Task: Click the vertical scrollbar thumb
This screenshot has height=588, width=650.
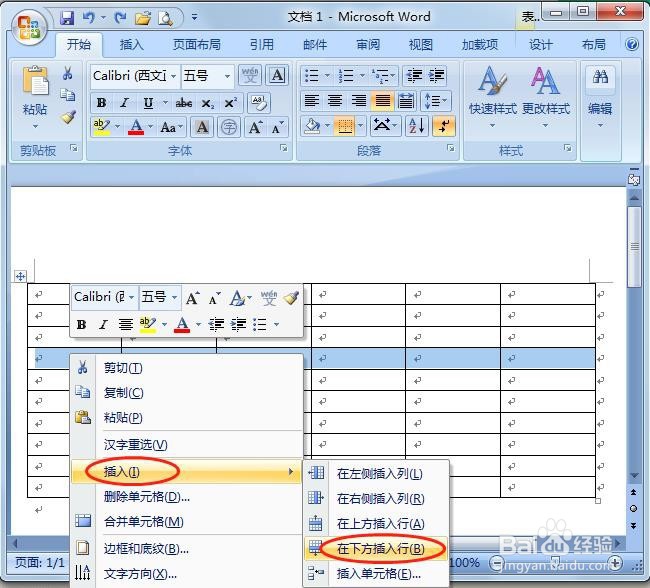Action: [634, 247]
